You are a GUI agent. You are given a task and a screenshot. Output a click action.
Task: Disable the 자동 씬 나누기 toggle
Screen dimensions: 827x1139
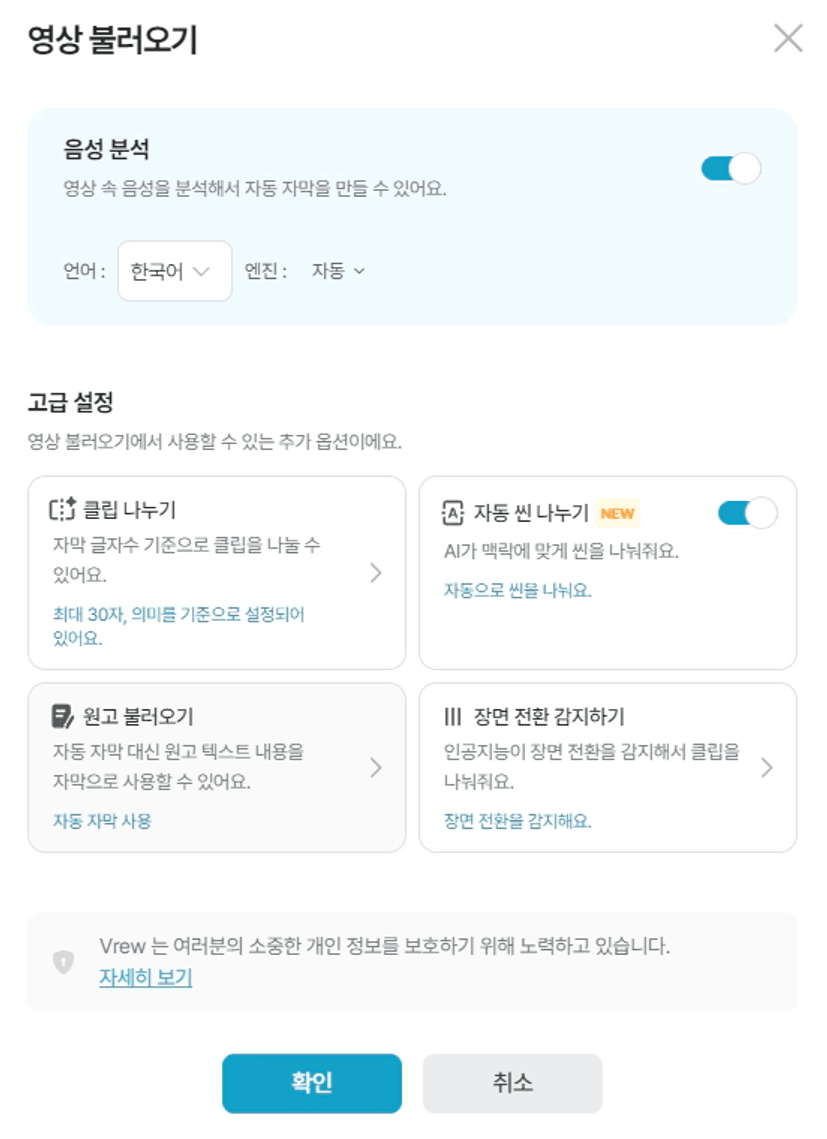coord(747,513)
